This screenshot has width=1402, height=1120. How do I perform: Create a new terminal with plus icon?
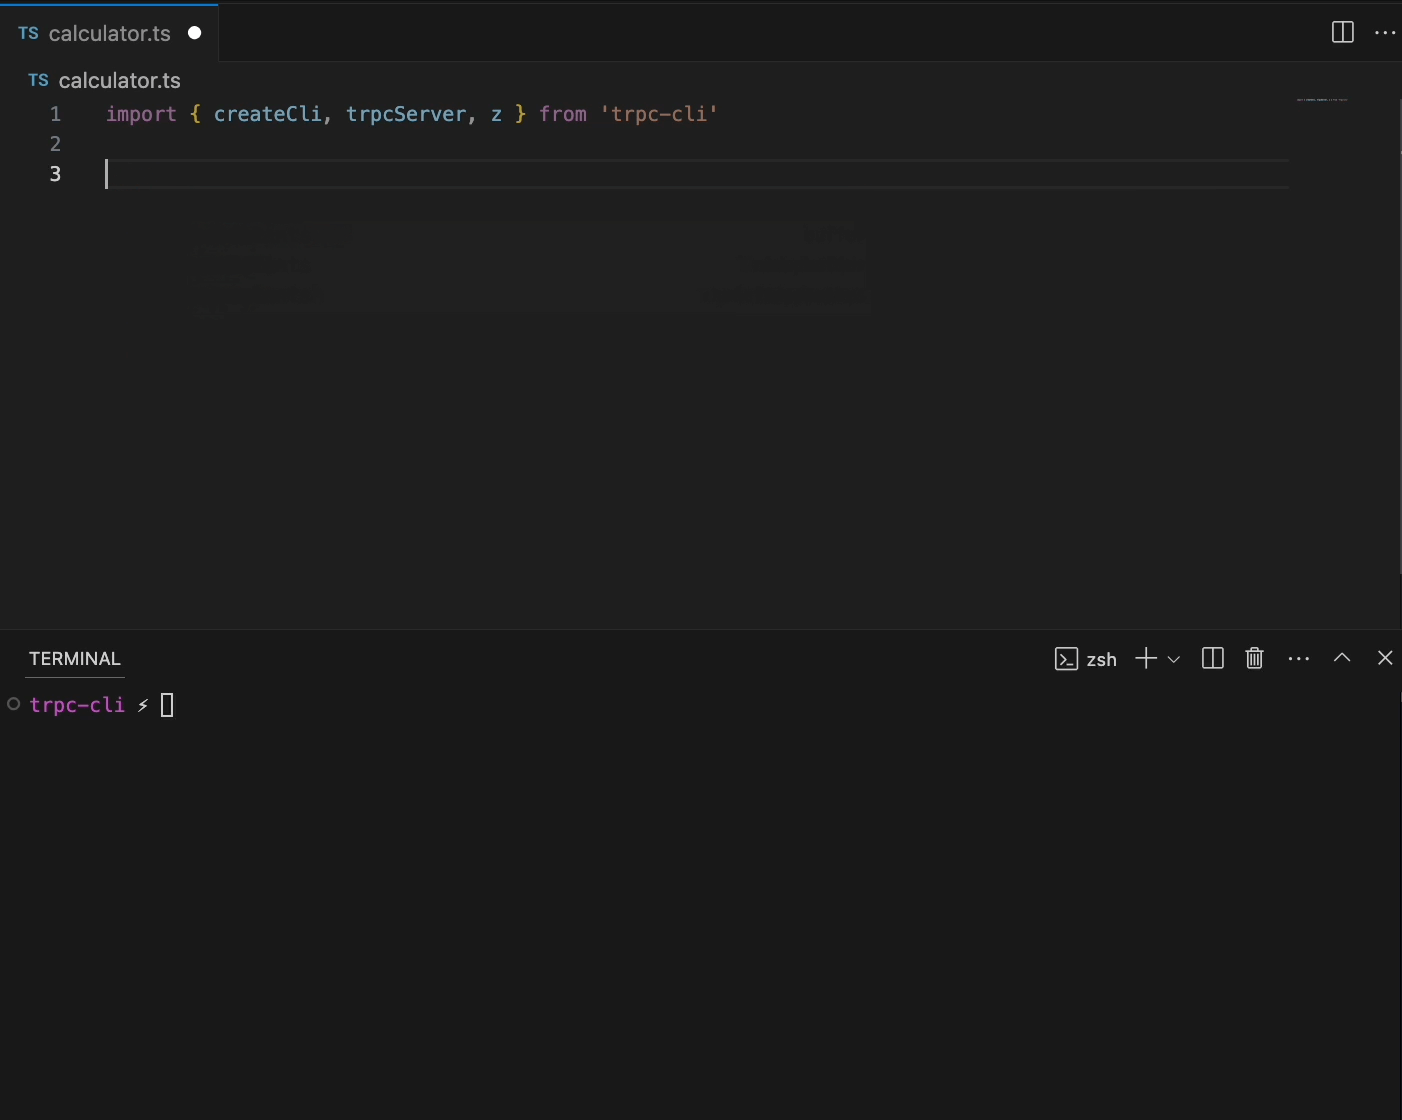pos(1146,658)
